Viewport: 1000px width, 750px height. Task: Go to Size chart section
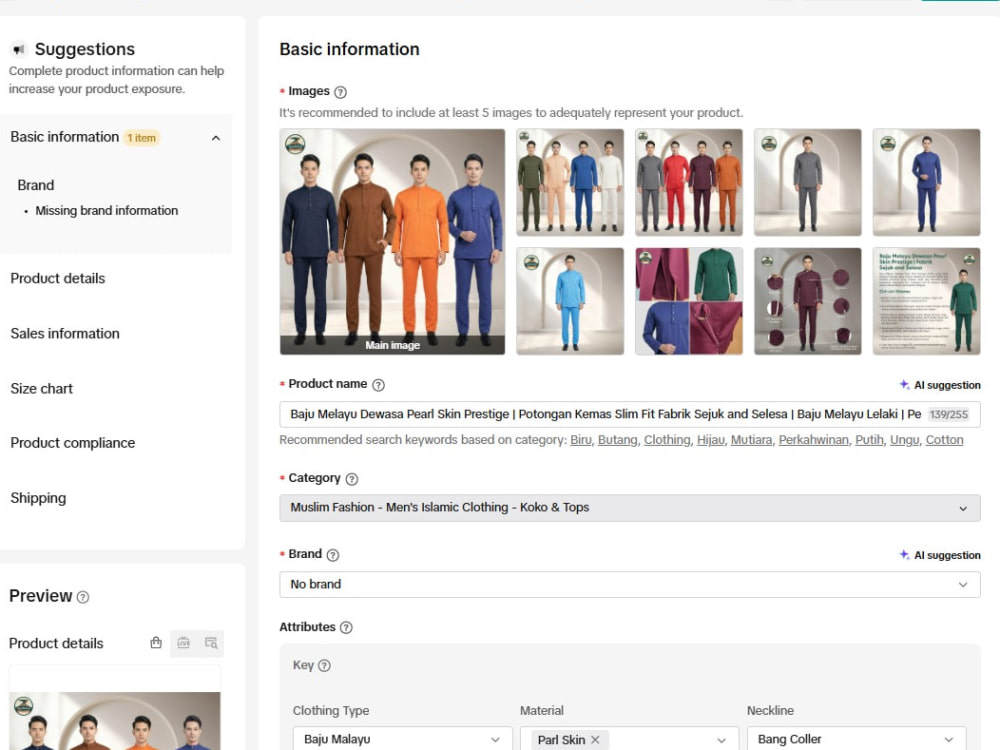41,388
